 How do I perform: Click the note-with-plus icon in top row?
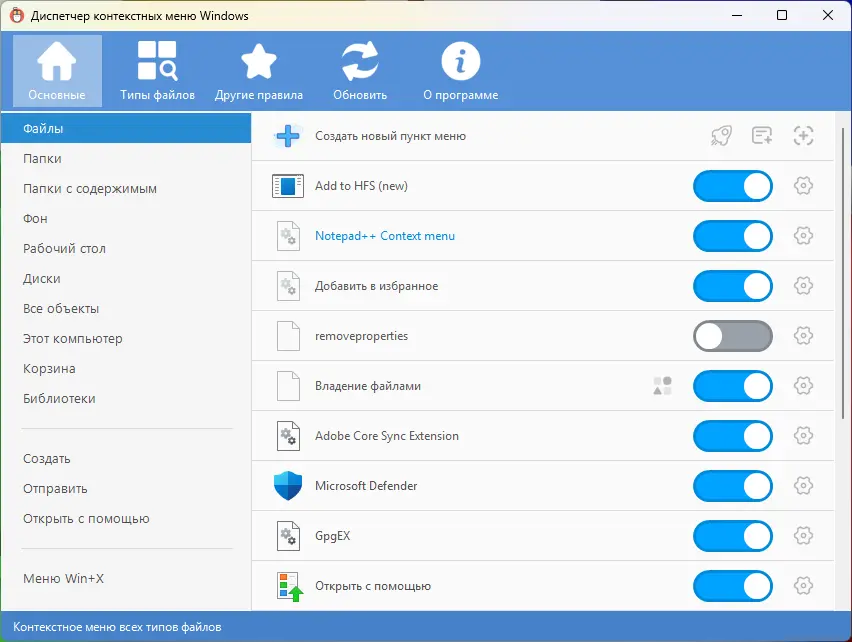(762, 136)
